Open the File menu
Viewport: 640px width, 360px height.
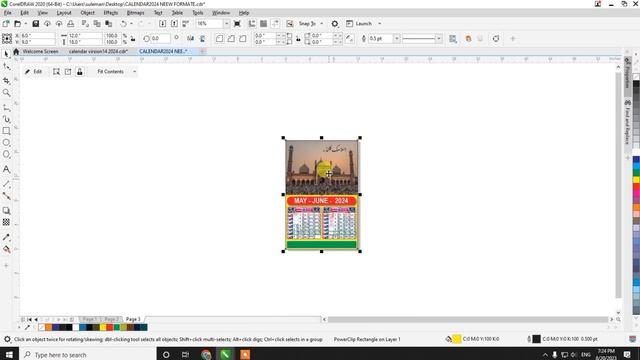click(7, 13)
